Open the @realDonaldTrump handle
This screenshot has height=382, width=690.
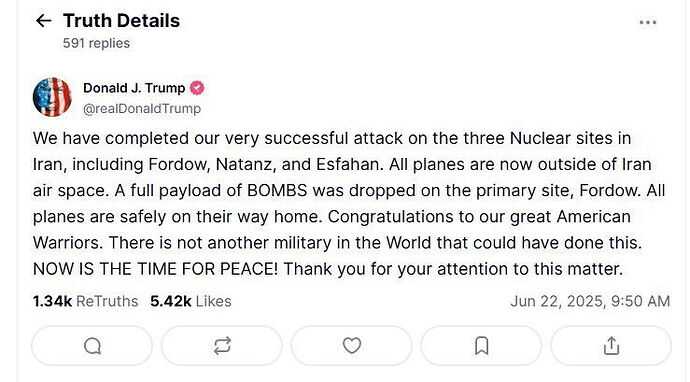click(x=142, y=109)
